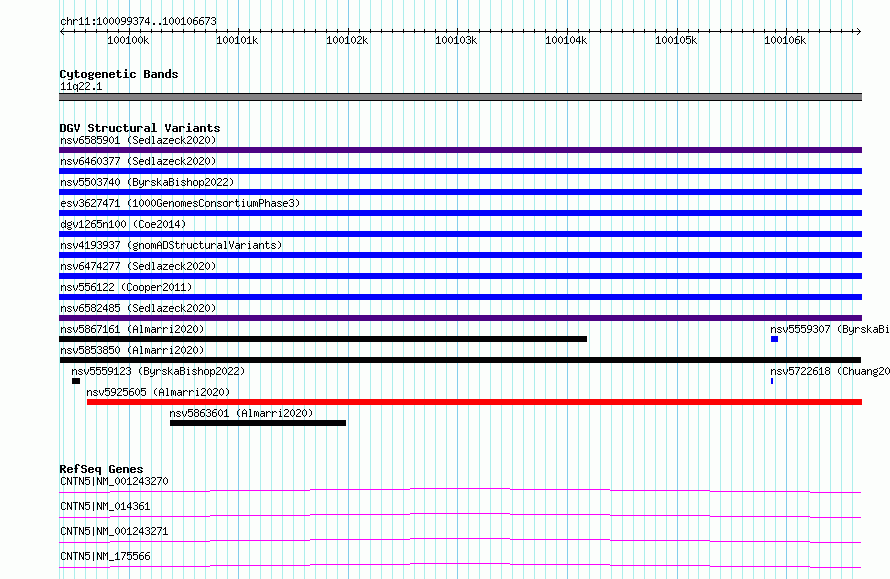Viewport: 890px width, 579px height.
Task: Select the red bar under nsv5925605
Action: point(475,402)
